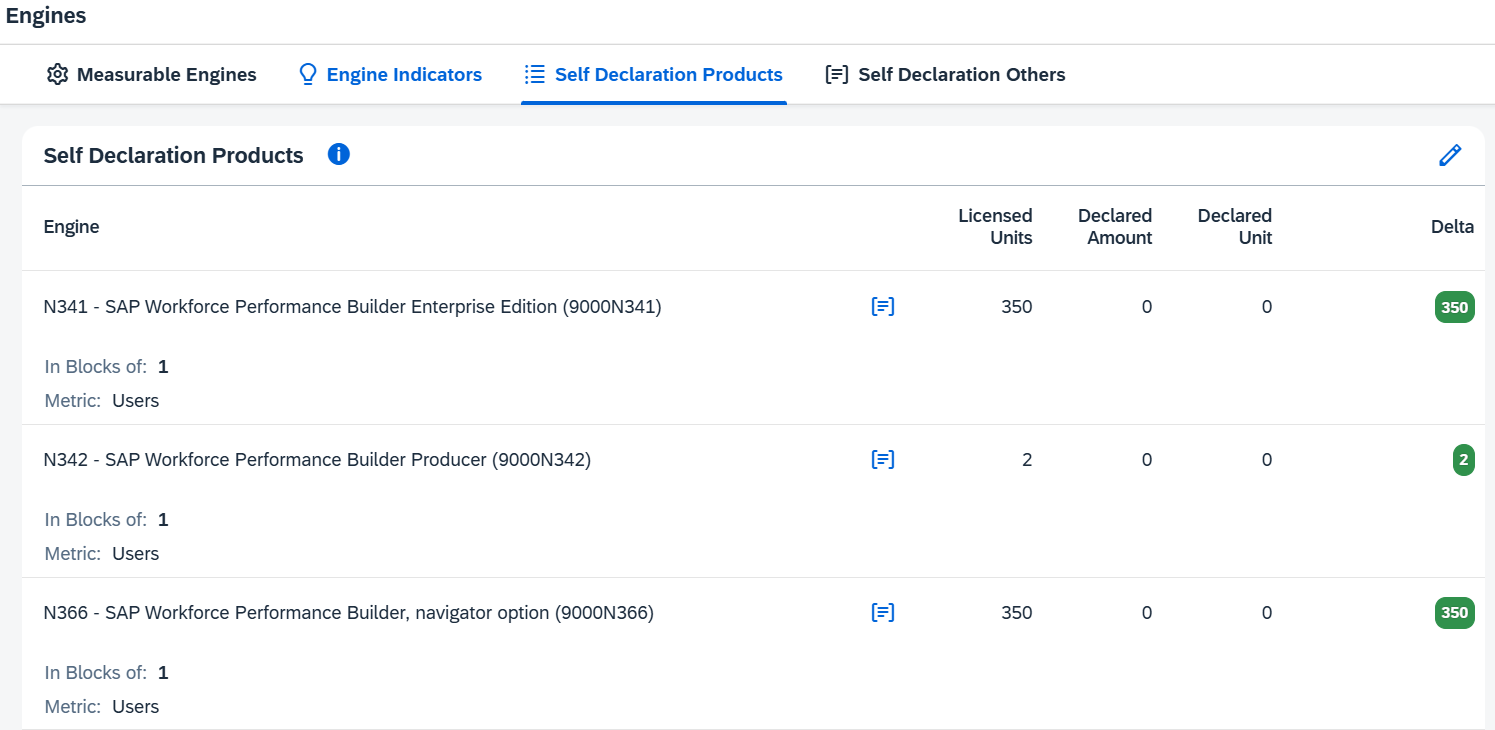Open the note icon for N341 engine
The width and height of the screenshot is (1495, 730).
pos(883,307)
